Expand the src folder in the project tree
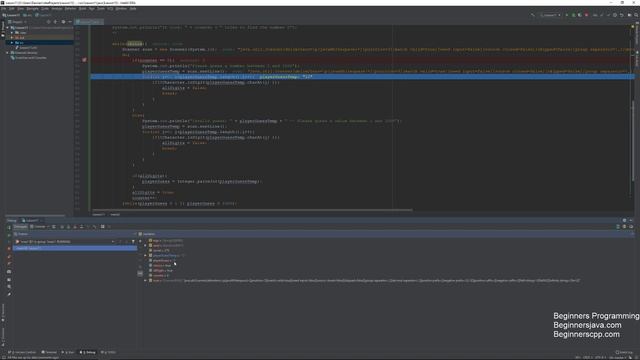Viewport: 640px width, 360px height. tap(12, 42)
